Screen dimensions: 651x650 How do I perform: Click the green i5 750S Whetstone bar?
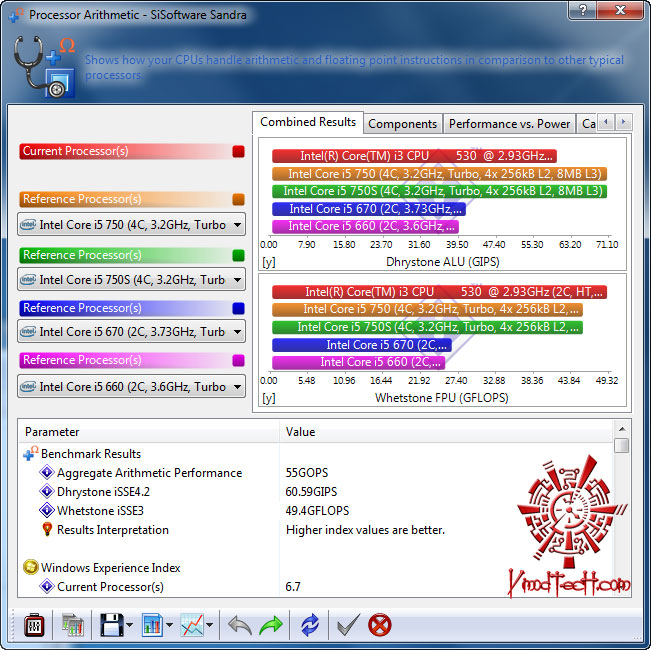click(427, 327)
